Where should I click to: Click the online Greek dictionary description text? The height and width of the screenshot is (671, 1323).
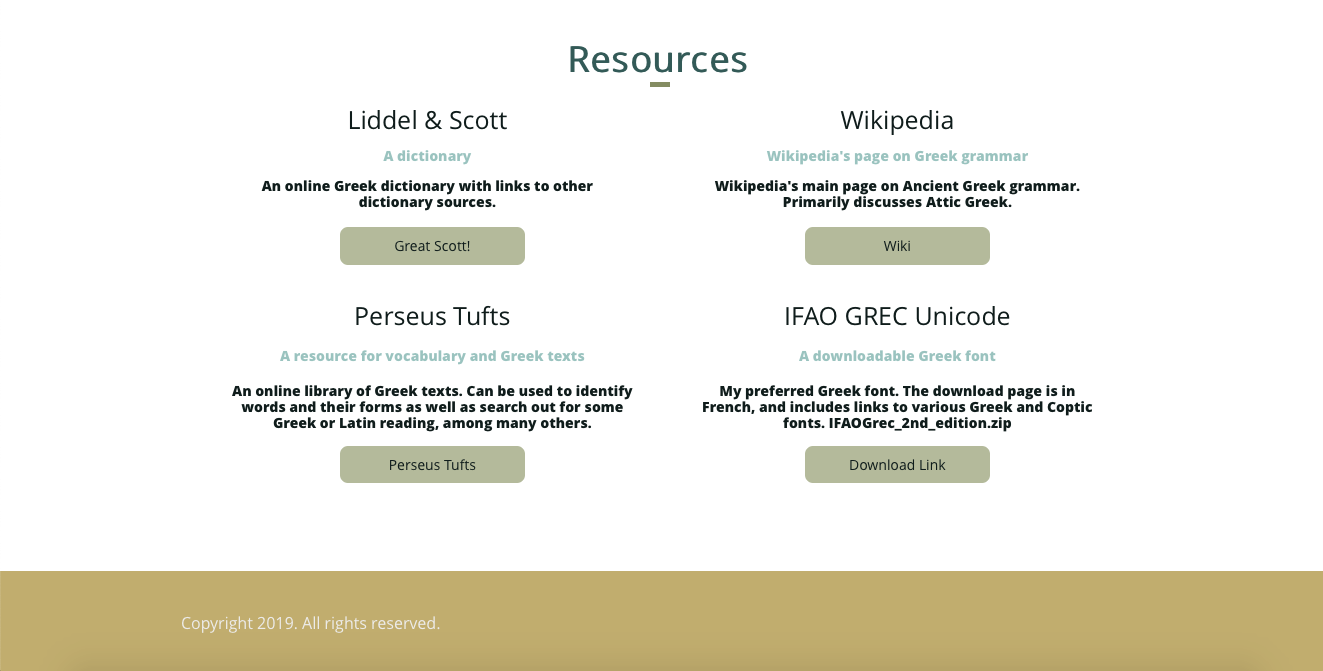(427, 194)
